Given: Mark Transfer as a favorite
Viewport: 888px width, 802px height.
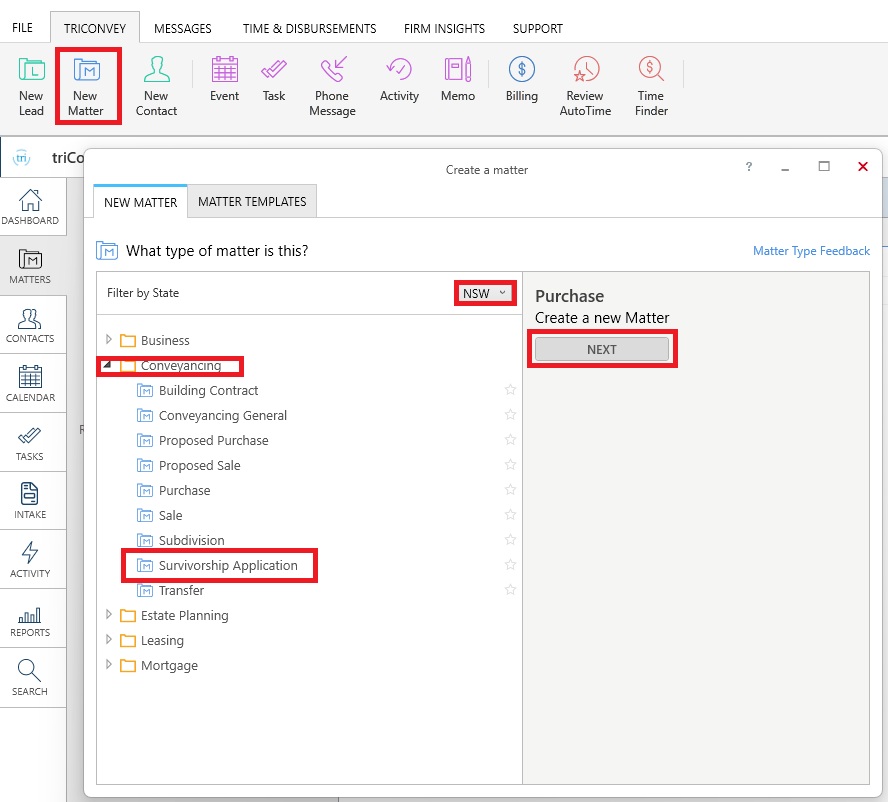Looking at the screenshot, I should [x=510, y=590].
